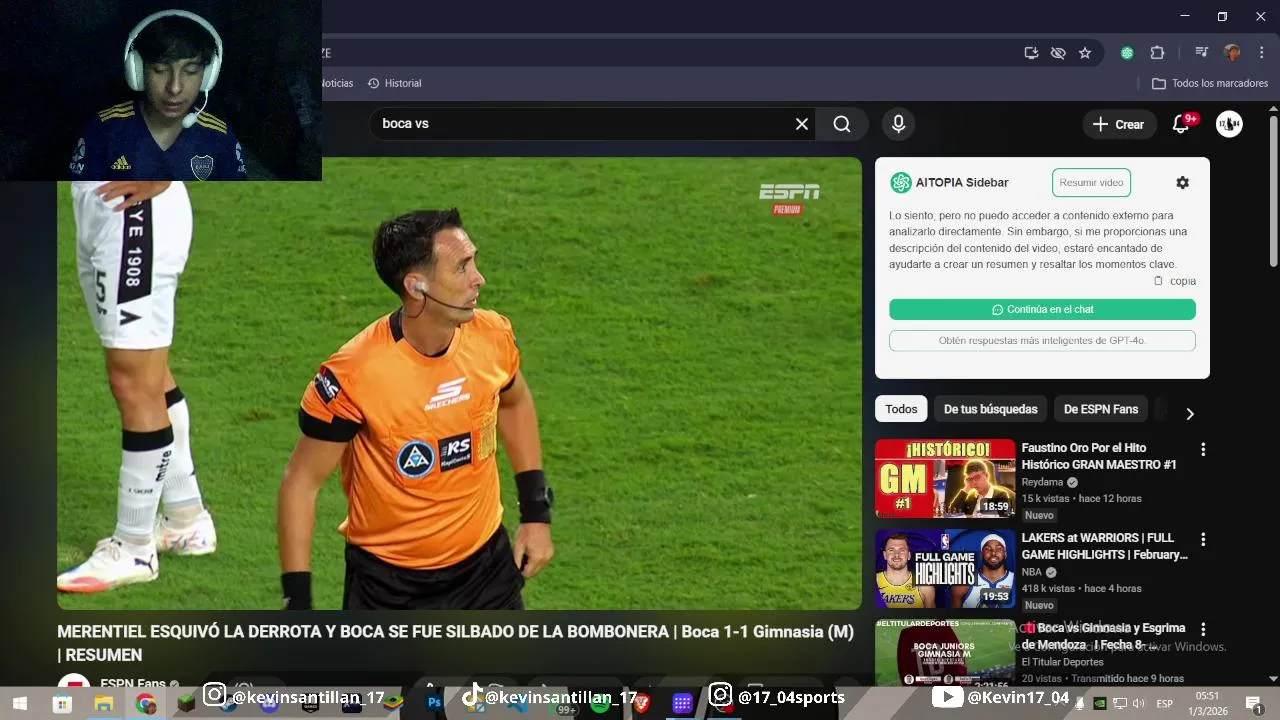
Task: Open the Todos los marcadores folder
Action: (1210, 83)
